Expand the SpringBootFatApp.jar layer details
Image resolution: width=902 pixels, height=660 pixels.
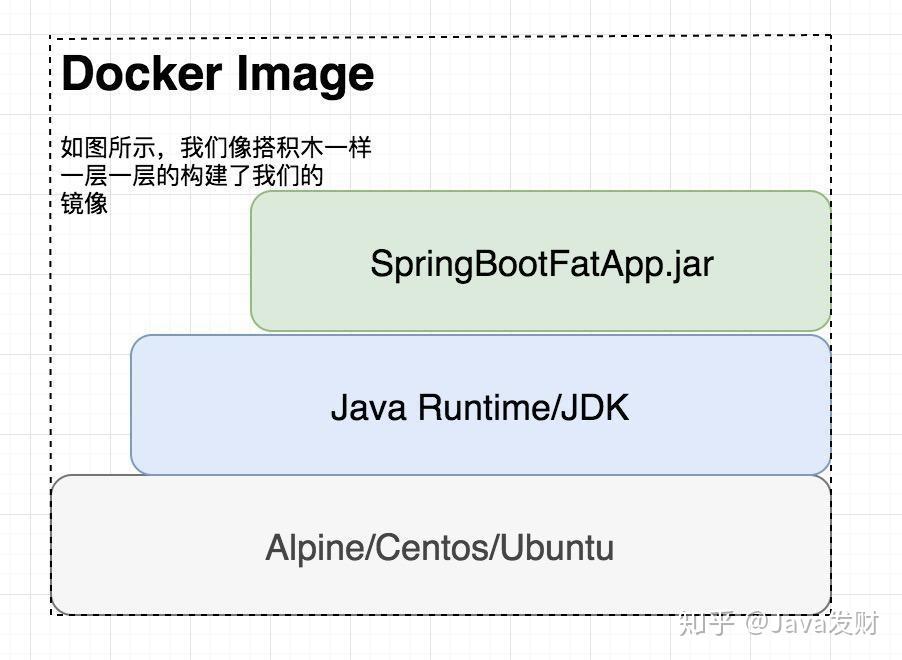540,262
